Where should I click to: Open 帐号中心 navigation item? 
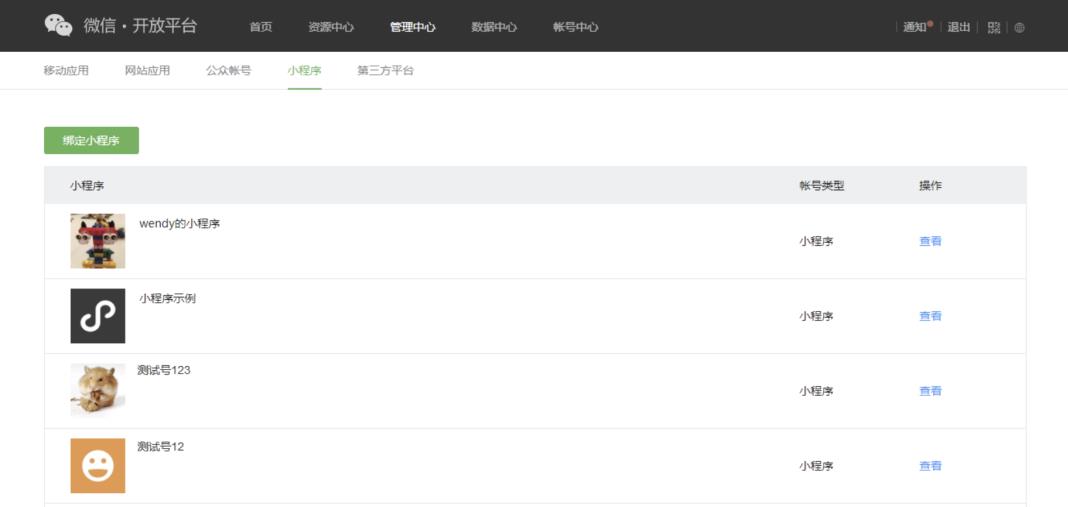click(x=576, y=27)
